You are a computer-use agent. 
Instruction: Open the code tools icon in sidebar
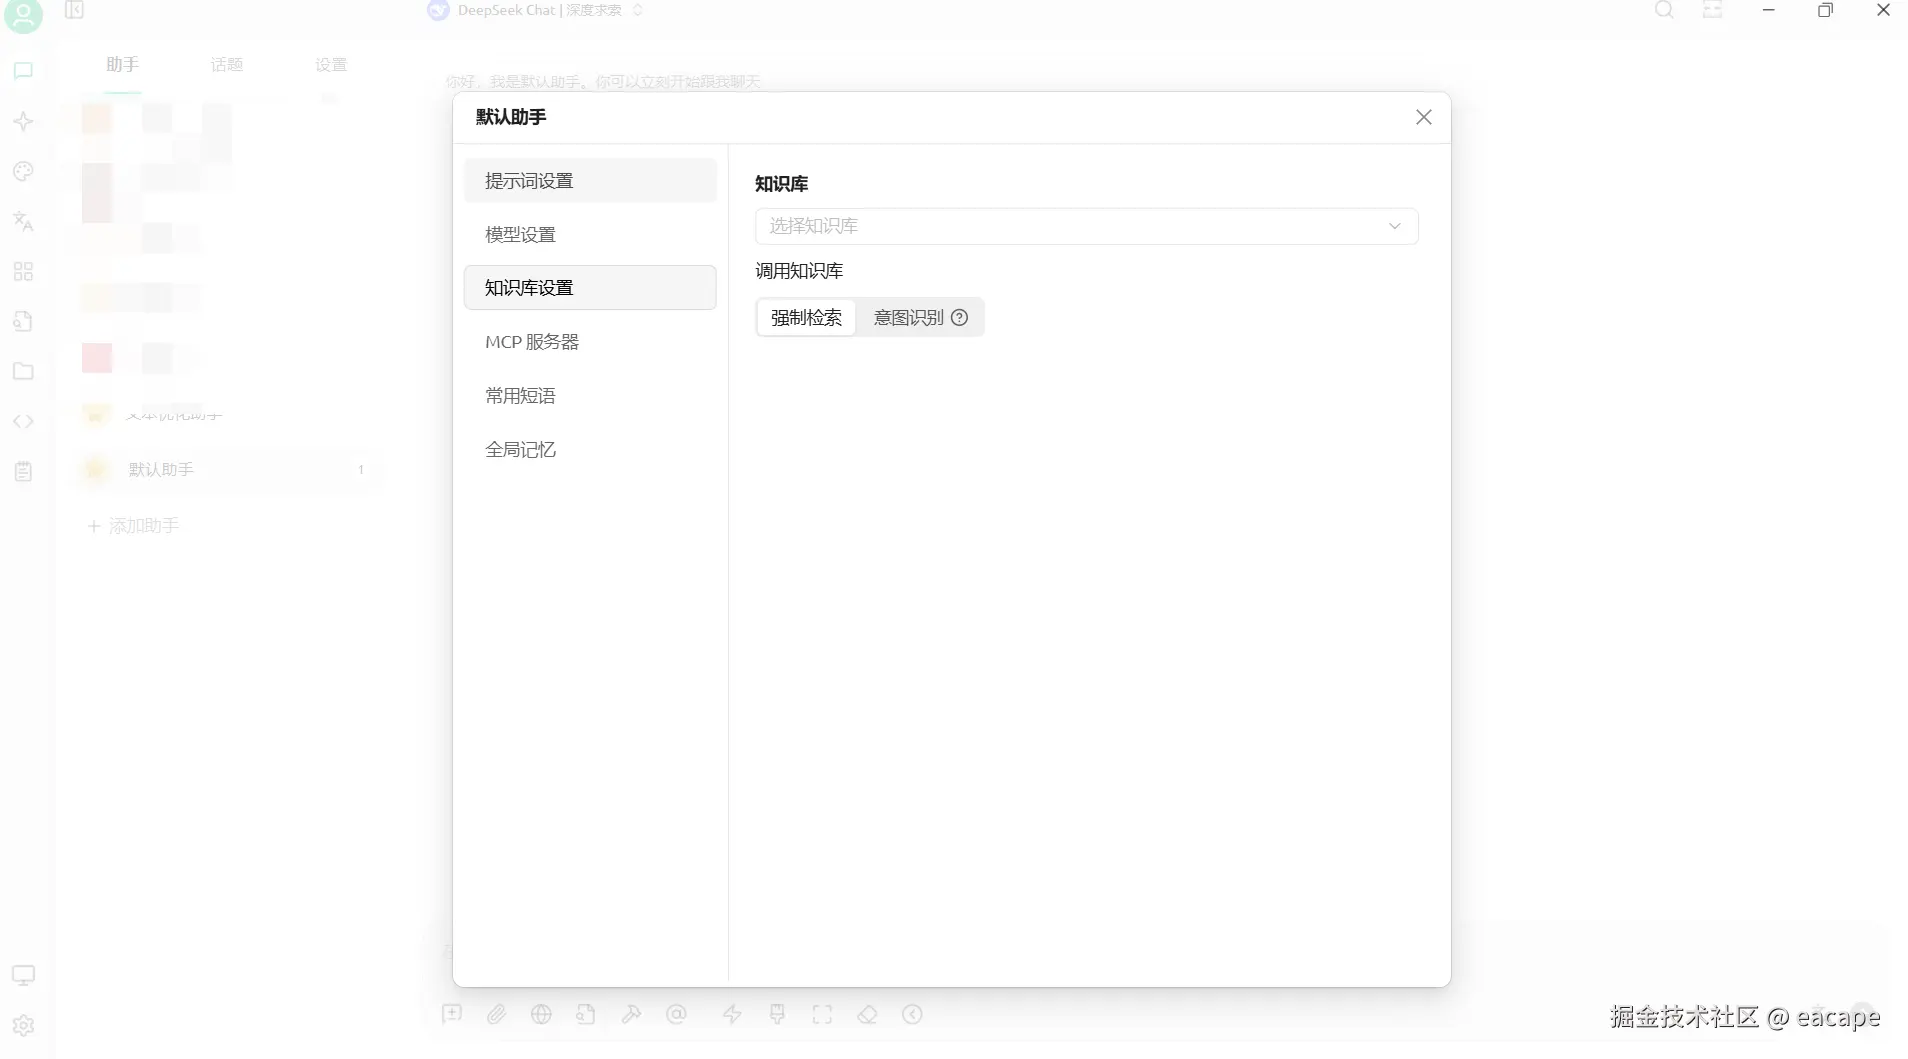[x=23, y=421]
